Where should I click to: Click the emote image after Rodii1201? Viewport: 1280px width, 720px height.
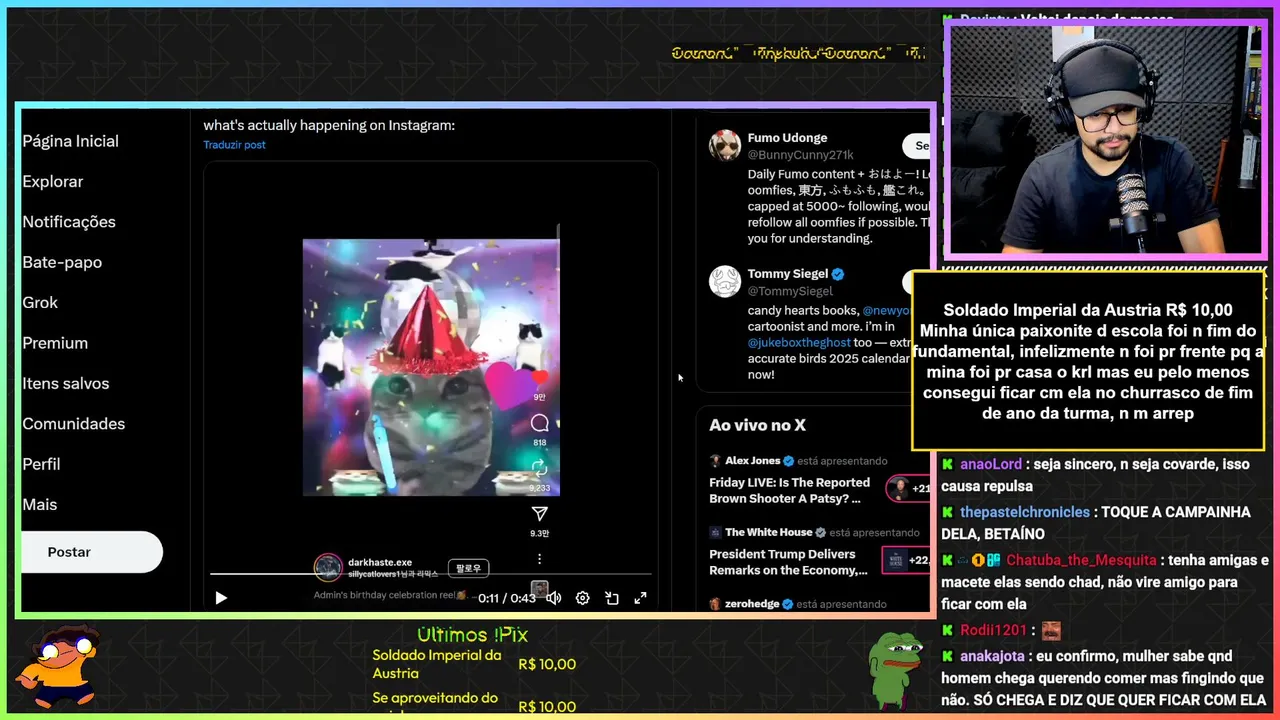pyautogui.click(x=1051, y=631)
